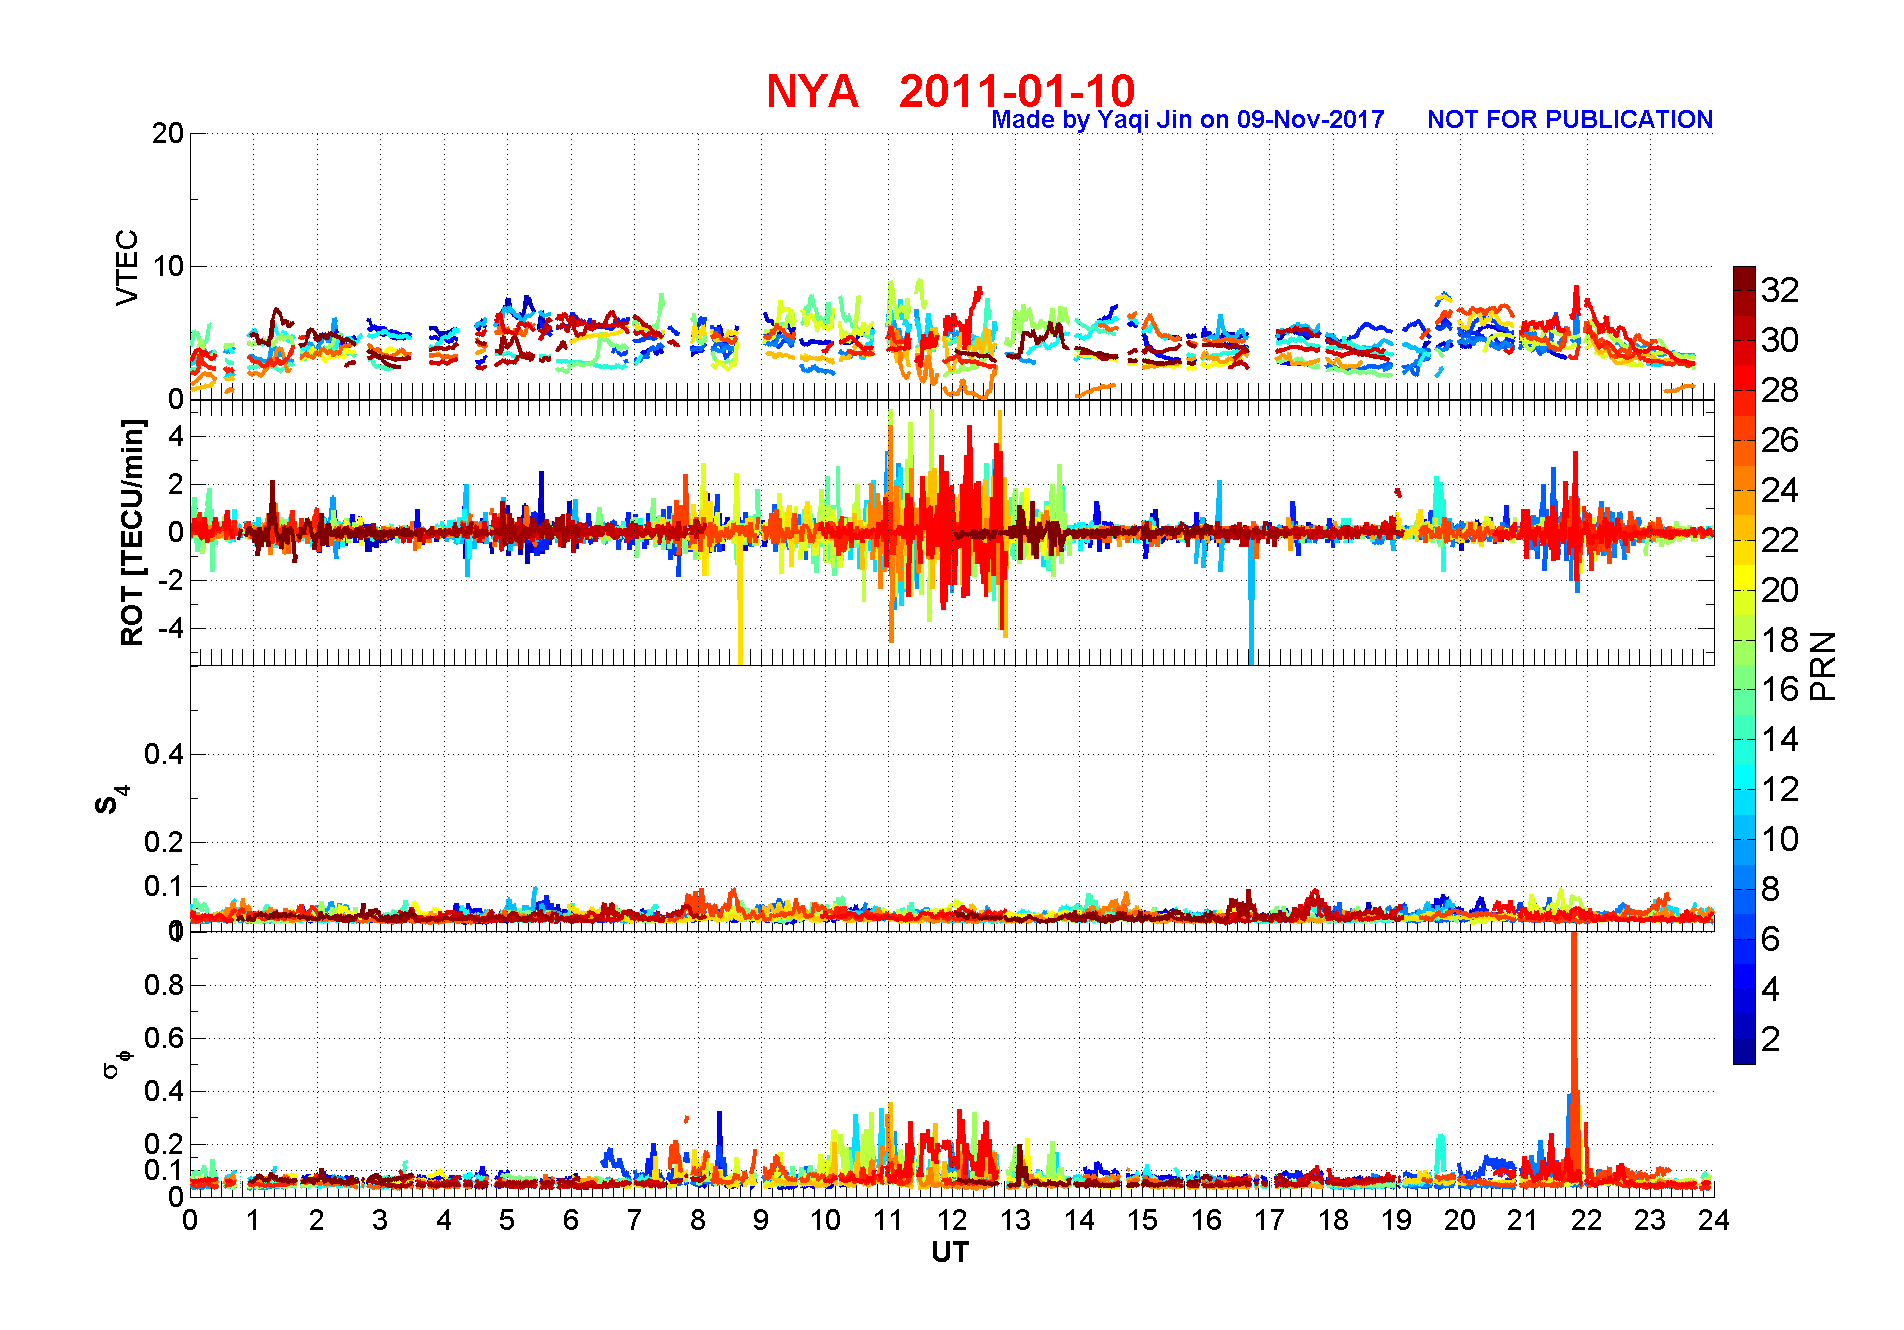Click ROT y-axis tick label -4

click(x=173, y=629)
